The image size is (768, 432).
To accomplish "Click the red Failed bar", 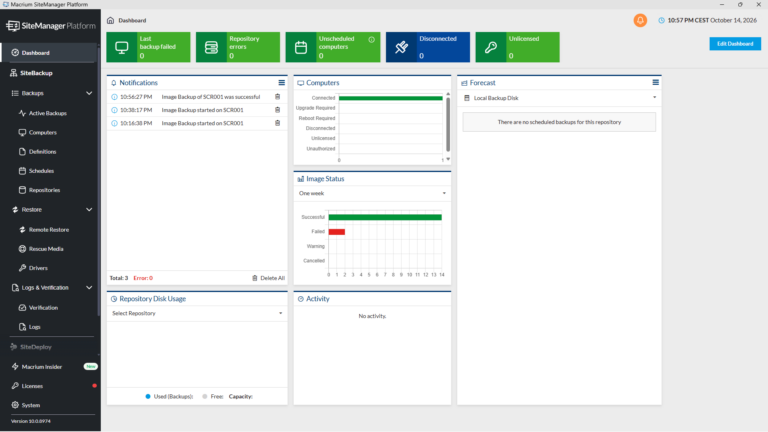I will tap(336, 232).
